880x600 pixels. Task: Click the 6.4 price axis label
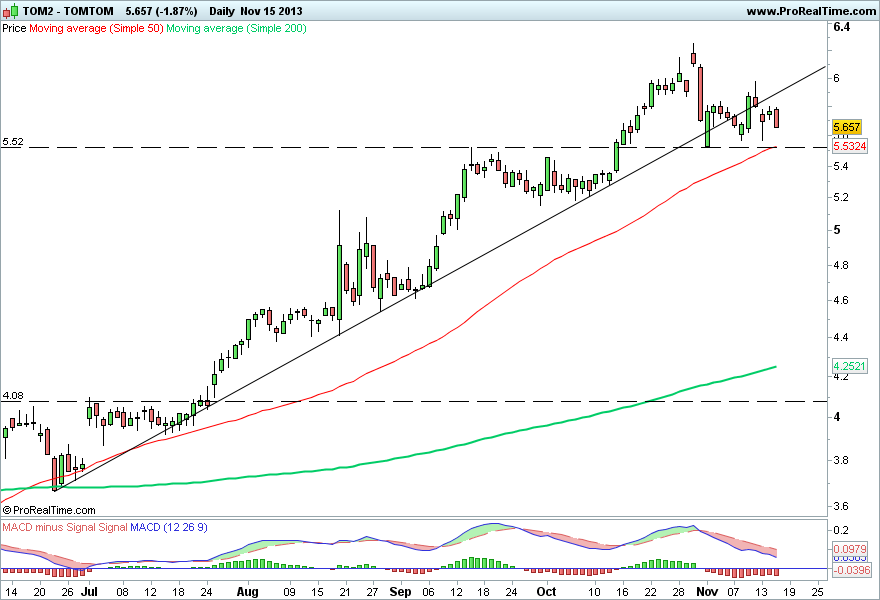842,26
